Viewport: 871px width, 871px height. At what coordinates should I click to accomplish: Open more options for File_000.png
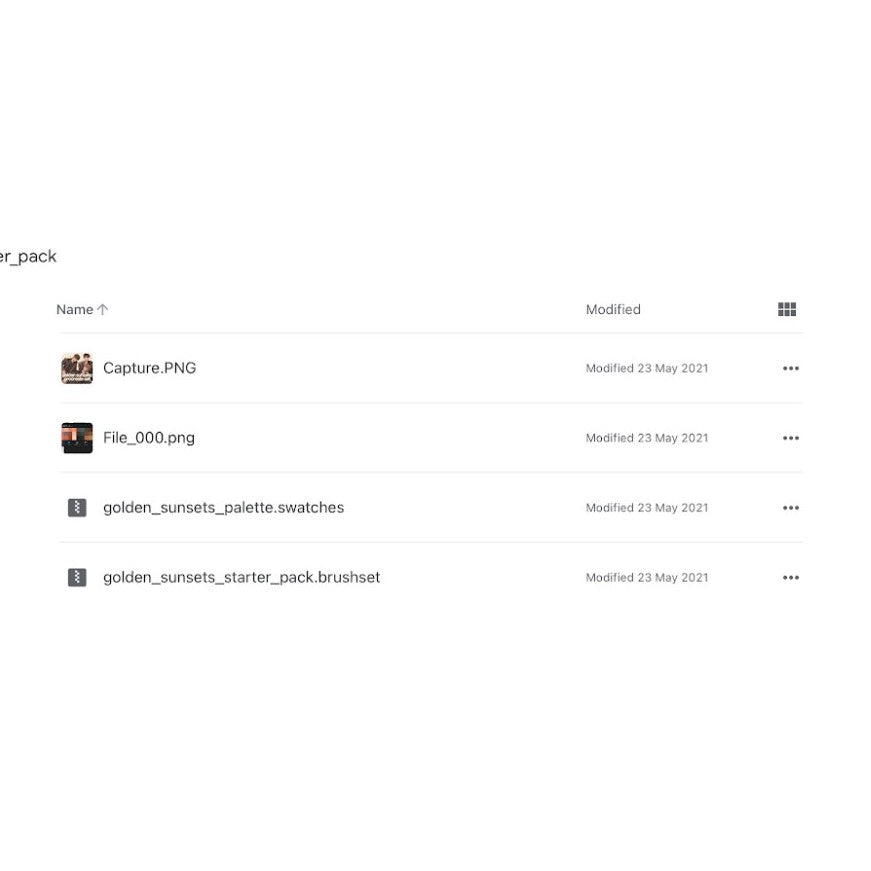[791, 438]
